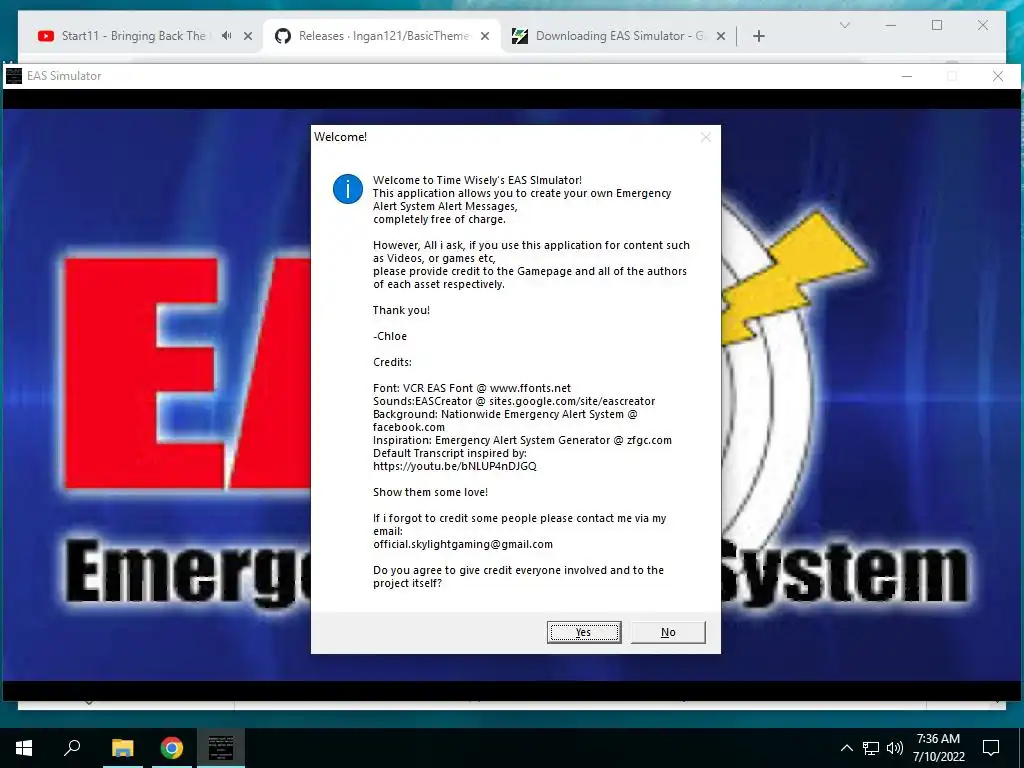
Task: Click the '-Chloe' signature text
Action: [x=390, y=336]
